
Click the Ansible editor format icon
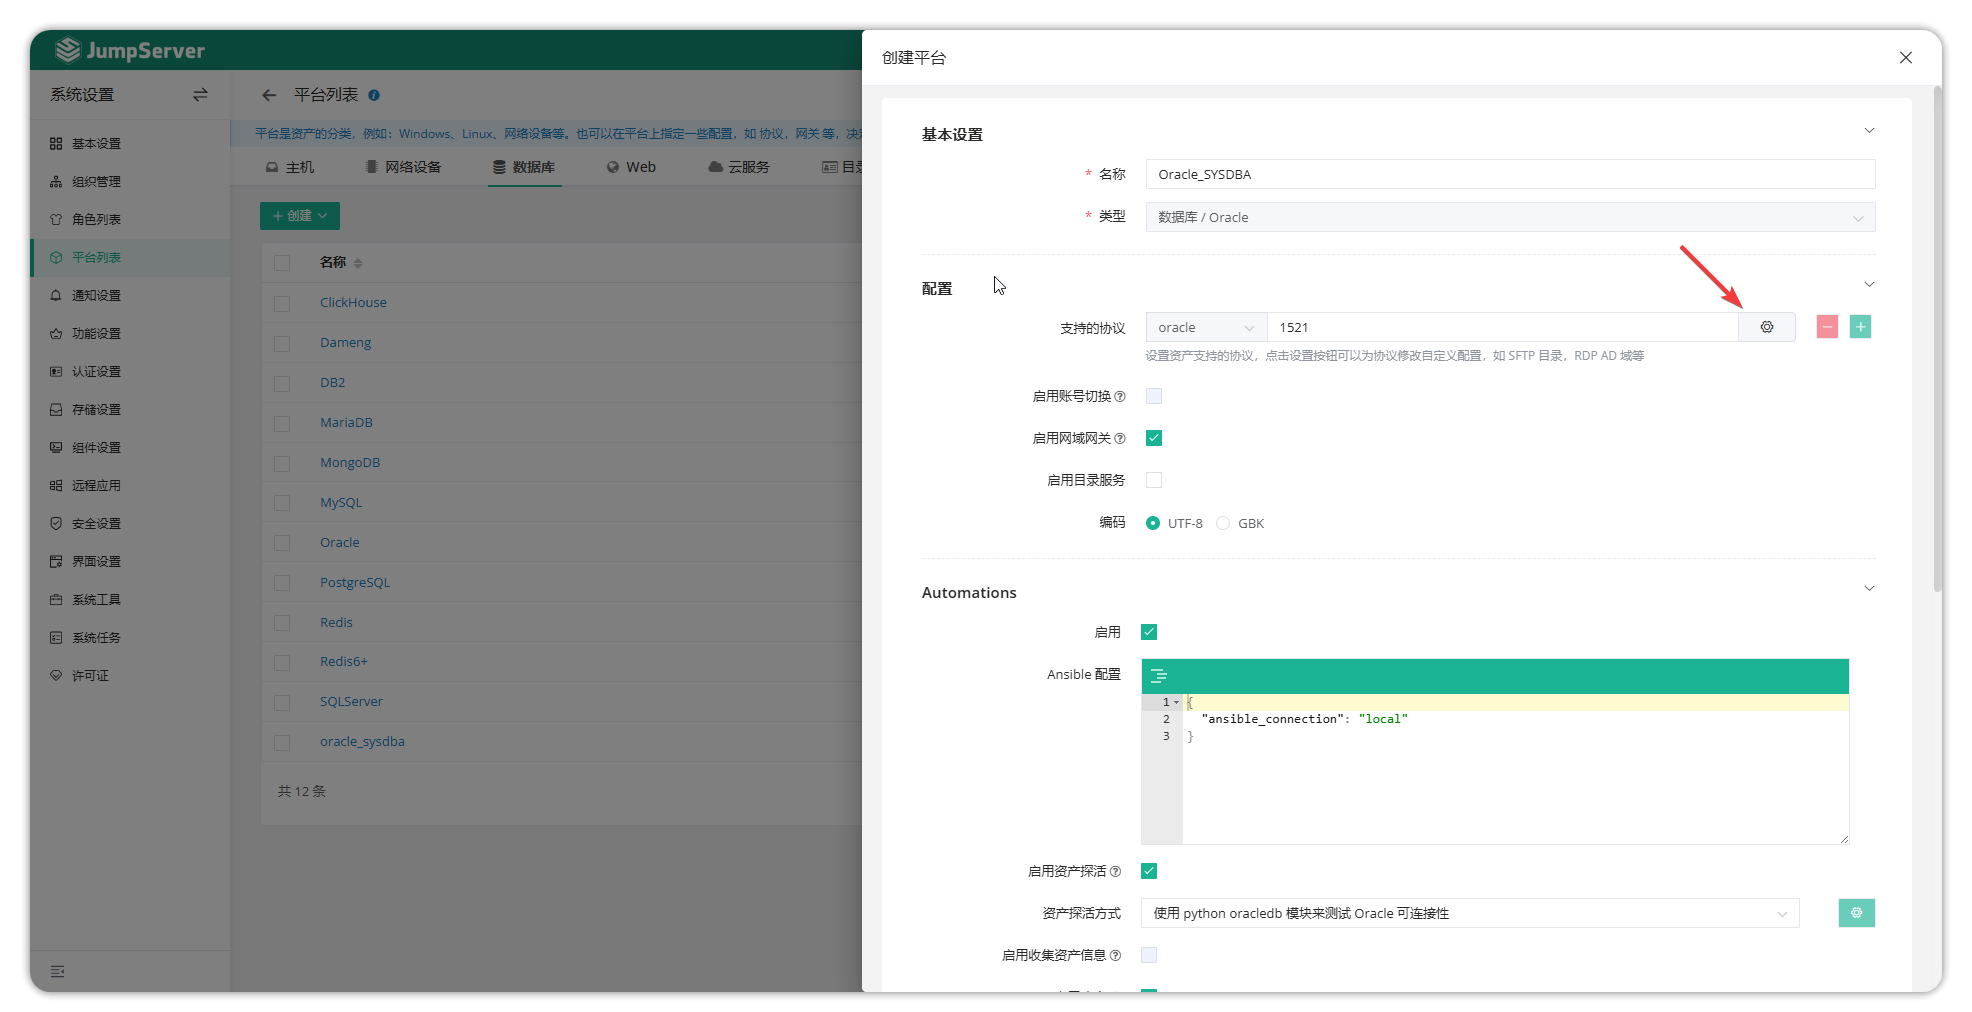pos(1159,676)
